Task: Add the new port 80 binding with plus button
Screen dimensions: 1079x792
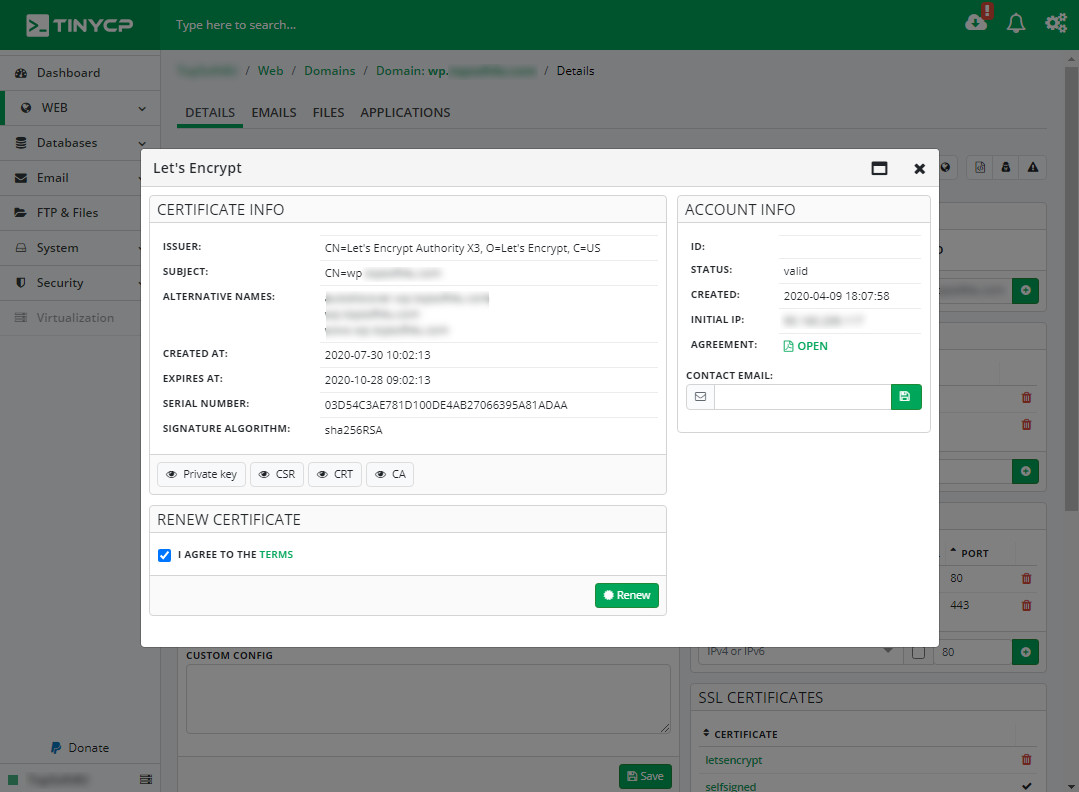Action: pyautogui.click(x=1025, y=652)
